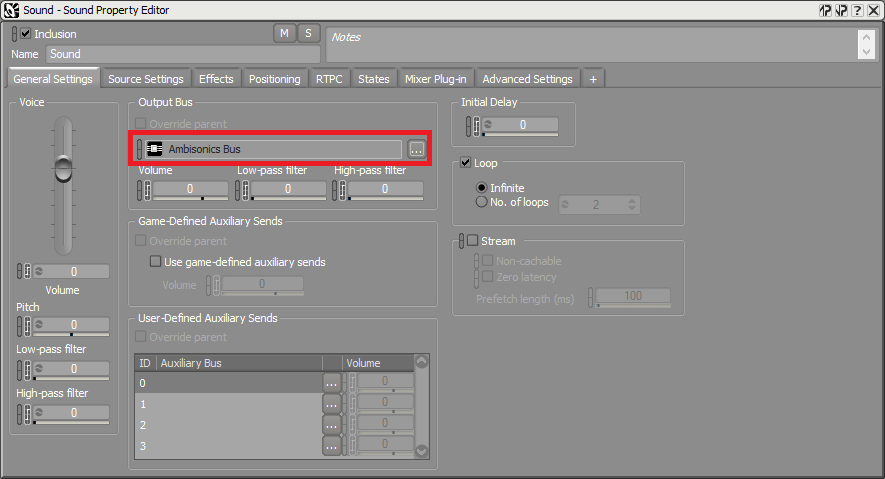Browse the auxiliary bus for ID 0
Image resolution: width=885 pixels, height=479 pixels.
tap(331, 383)
